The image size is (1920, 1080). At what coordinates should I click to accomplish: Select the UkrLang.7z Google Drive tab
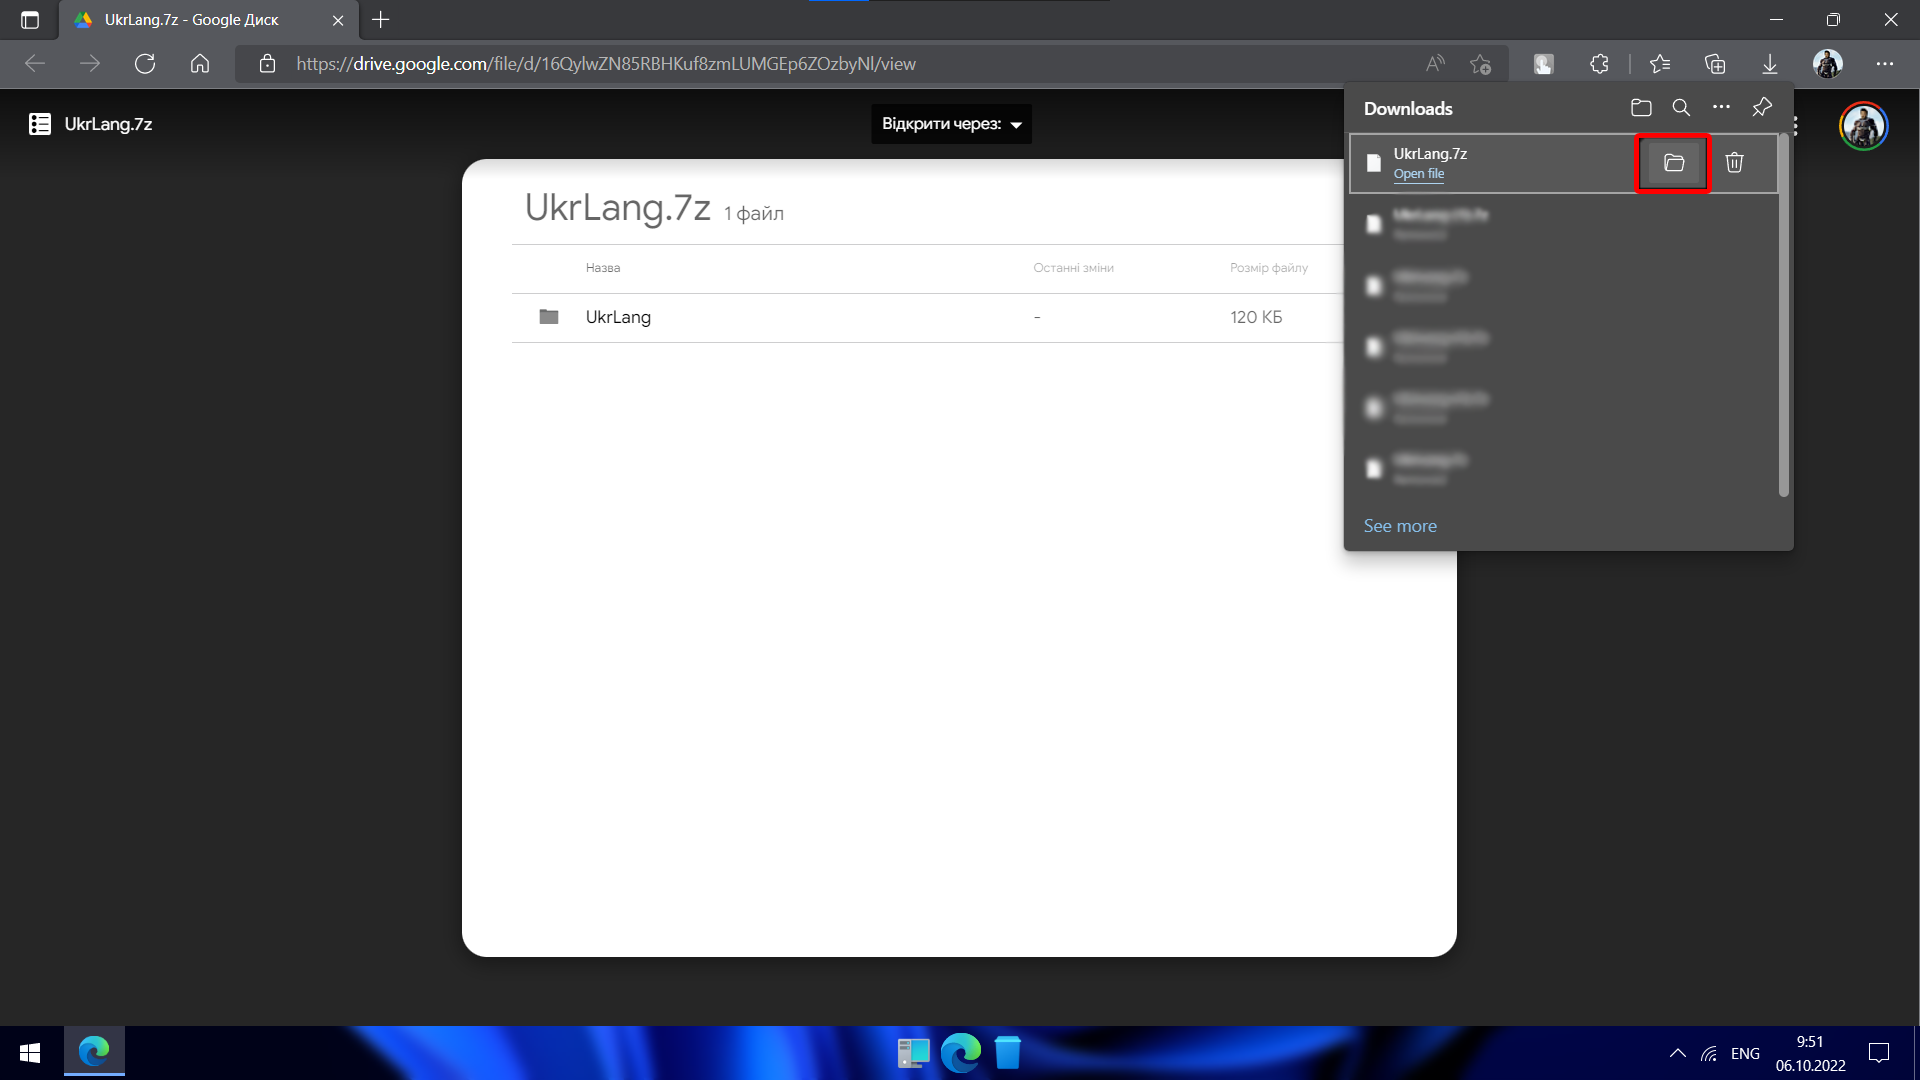192,20
